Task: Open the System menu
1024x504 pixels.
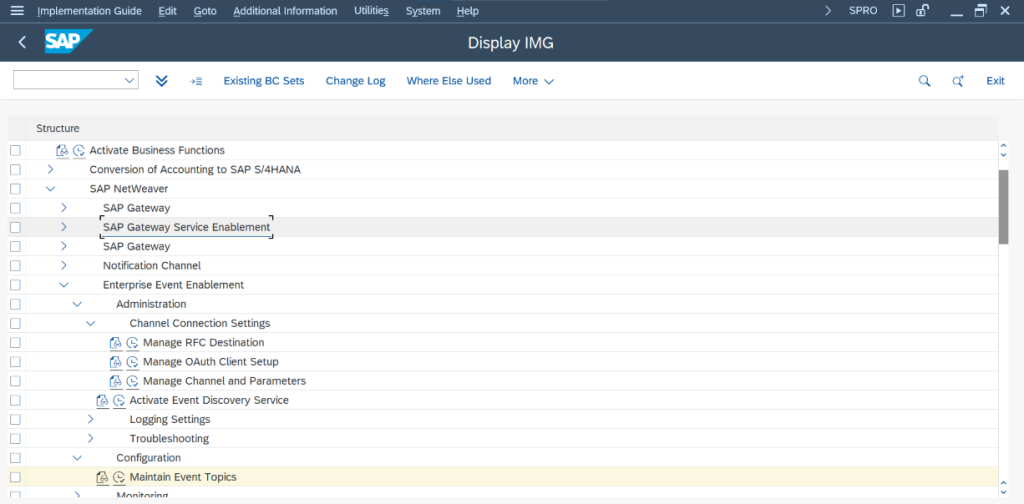Action: point(423,10)
